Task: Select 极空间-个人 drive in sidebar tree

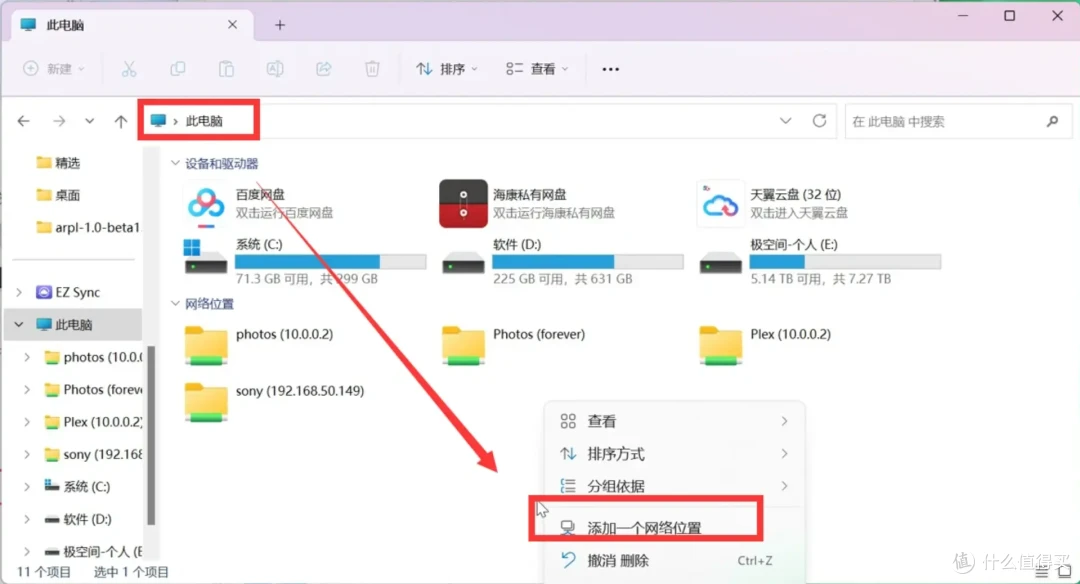Action: click(x=93, y=551)
